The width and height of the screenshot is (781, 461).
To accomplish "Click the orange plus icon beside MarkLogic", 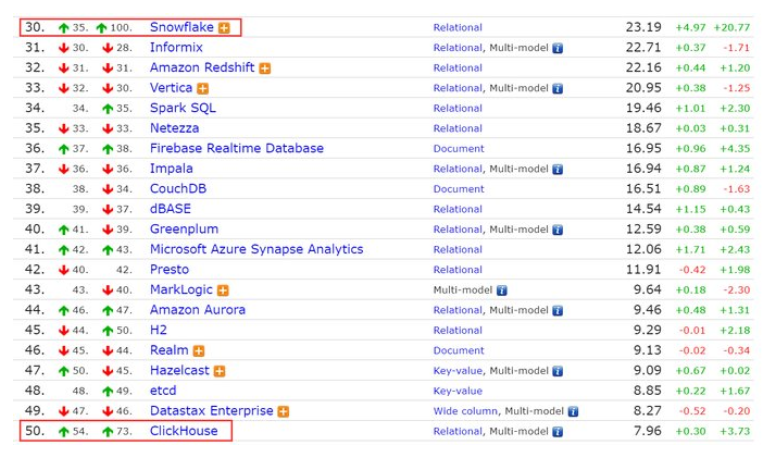I will coord(223,290).
